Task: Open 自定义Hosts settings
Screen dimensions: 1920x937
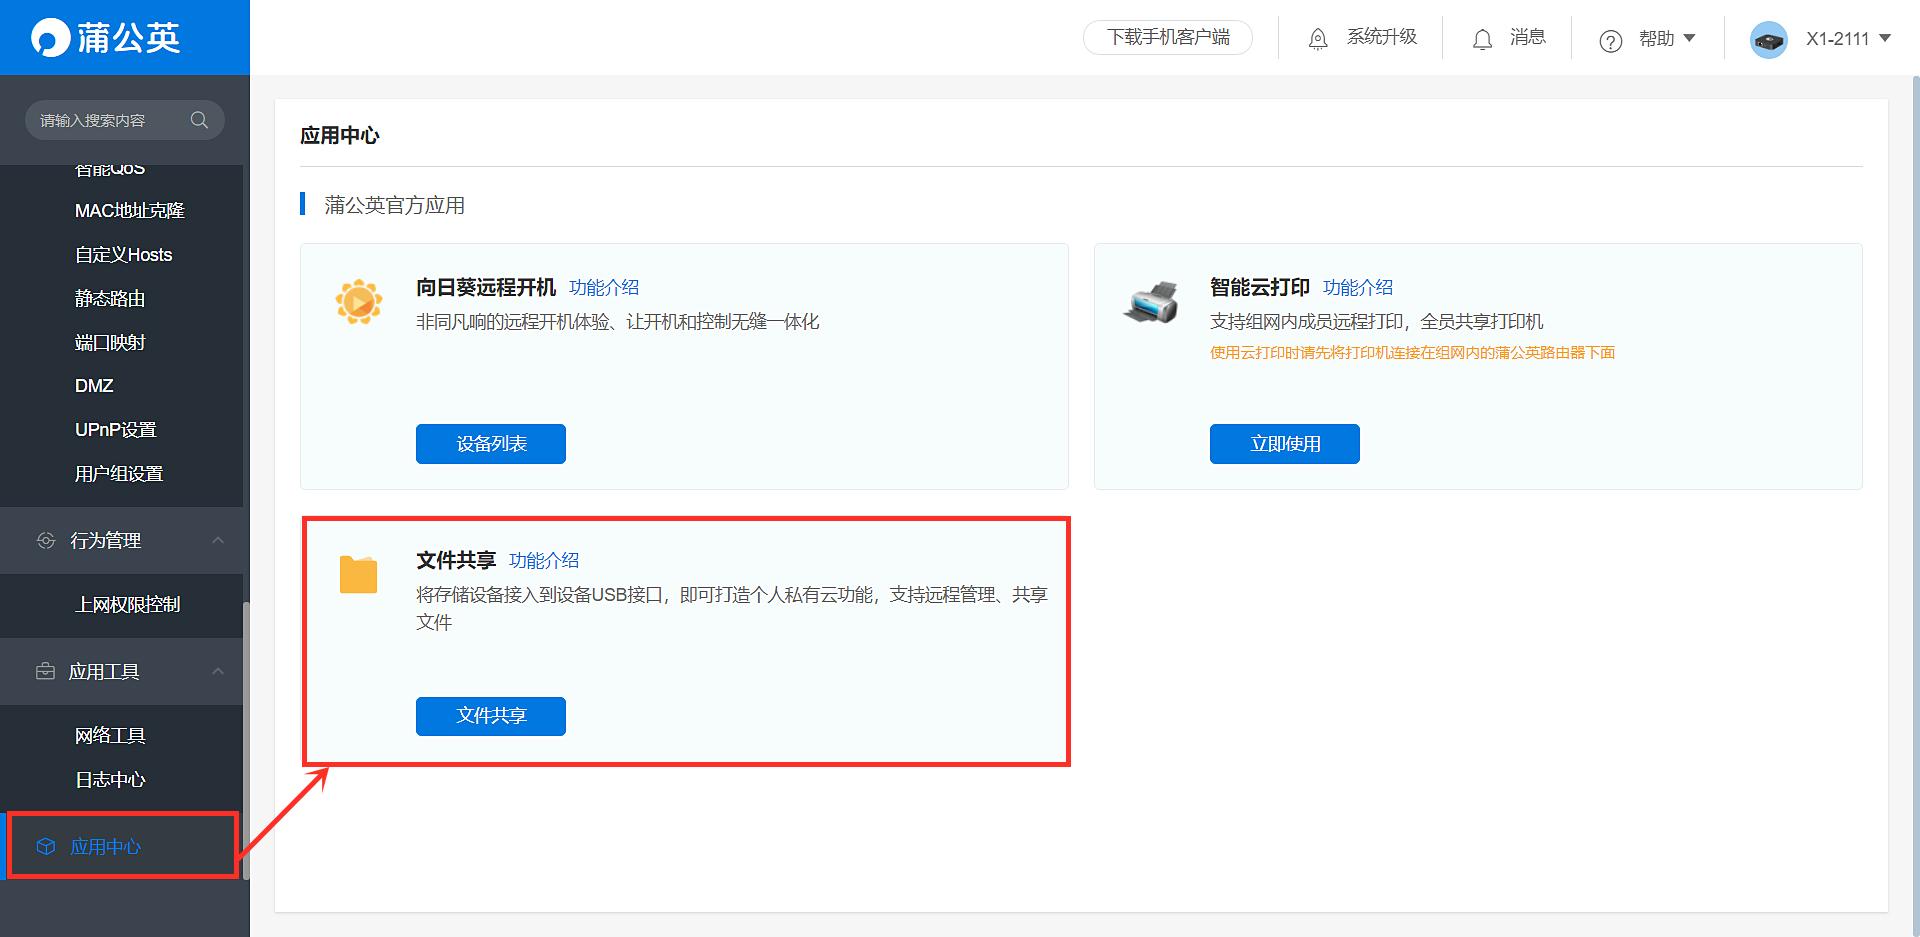Action: [x=122, y=254]
